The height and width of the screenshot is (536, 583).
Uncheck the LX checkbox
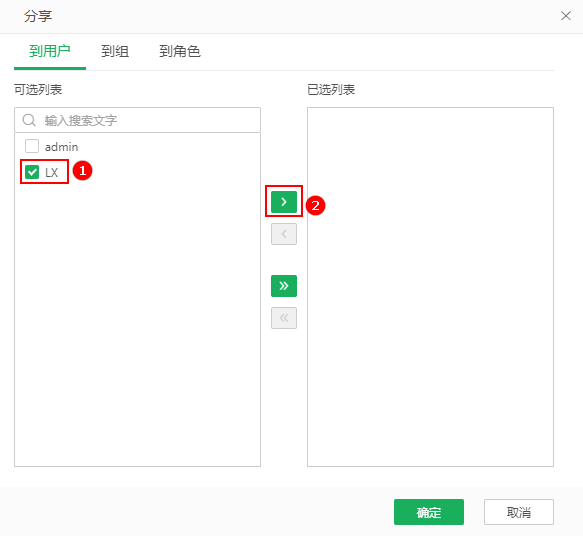[x=32, y=172]
